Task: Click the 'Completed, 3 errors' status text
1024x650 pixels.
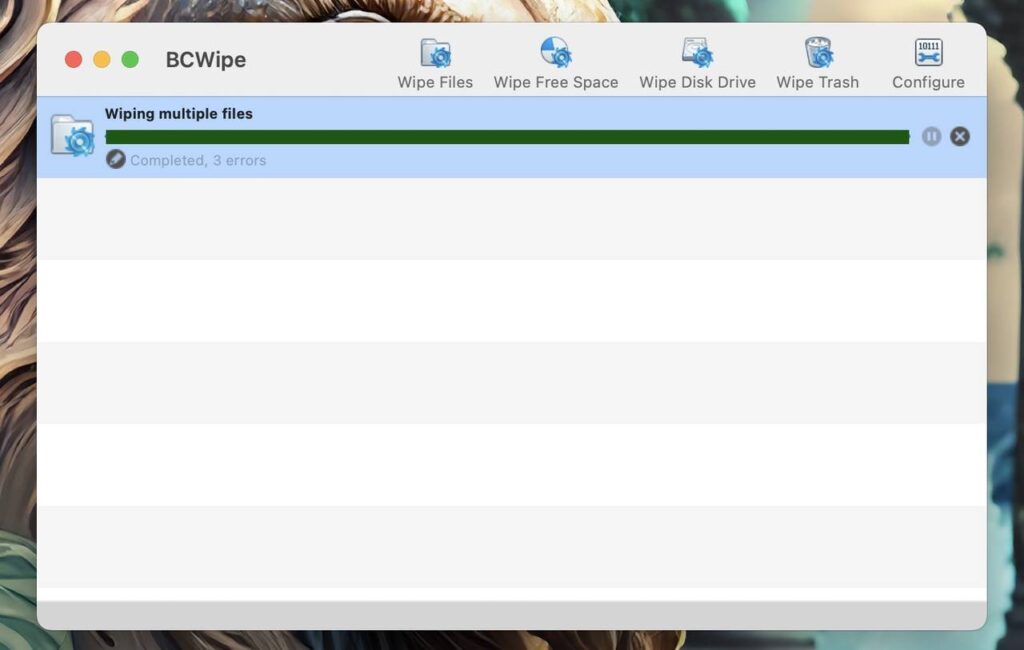Action: [198, 161]
